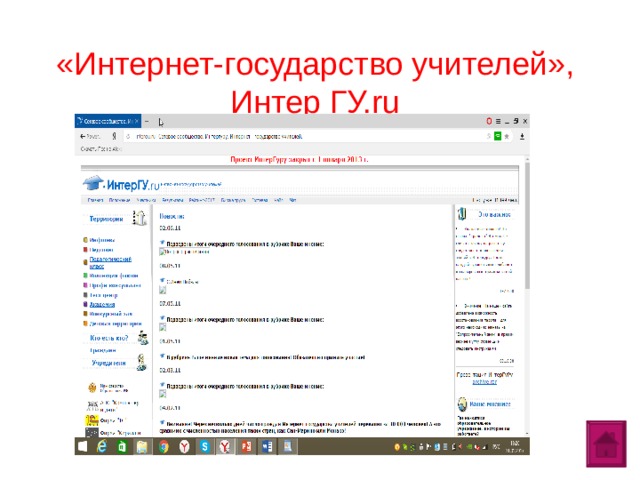Click the page vertical scrollbar thumb
This screenshot has height=480, width=640.
(x=527, y=225)
